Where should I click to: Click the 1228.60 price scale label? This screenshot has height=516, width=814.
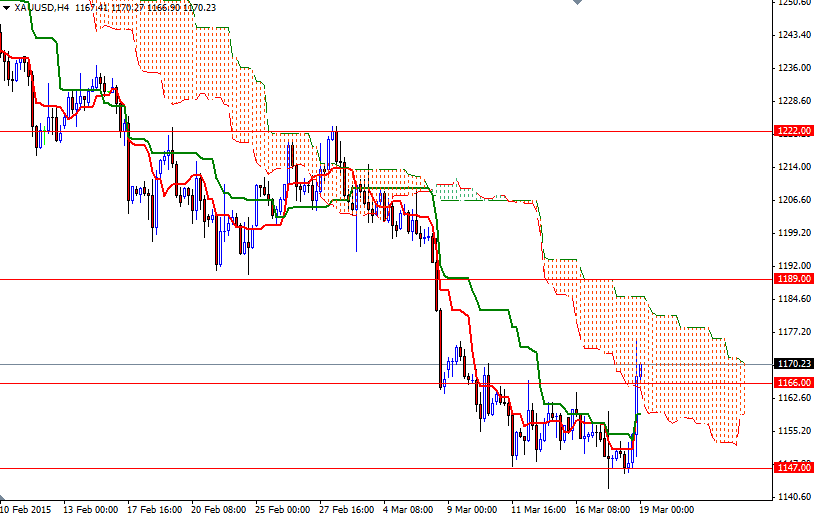tap(794, 101)
